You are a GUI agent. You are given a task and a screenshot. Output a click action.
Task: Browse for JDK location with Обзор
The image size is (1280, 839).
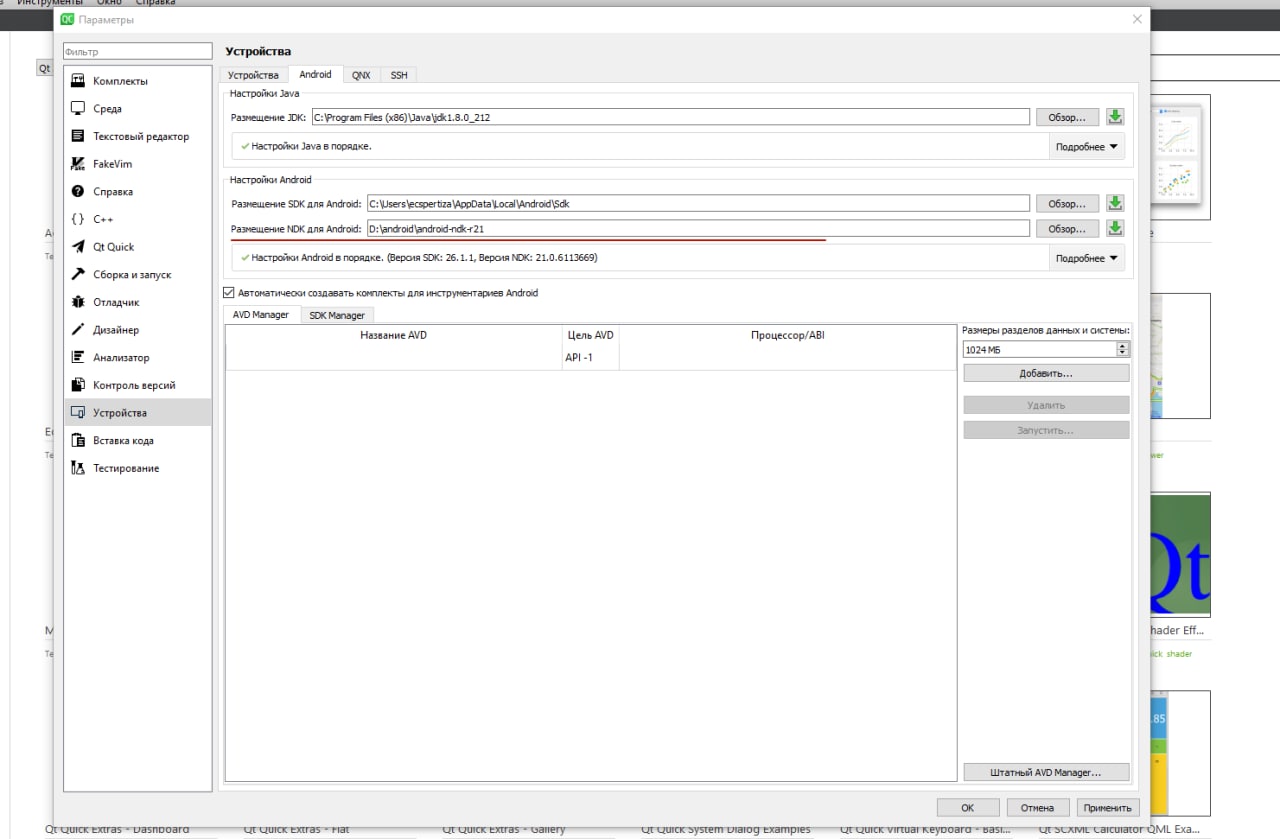tap(1067, 117)
